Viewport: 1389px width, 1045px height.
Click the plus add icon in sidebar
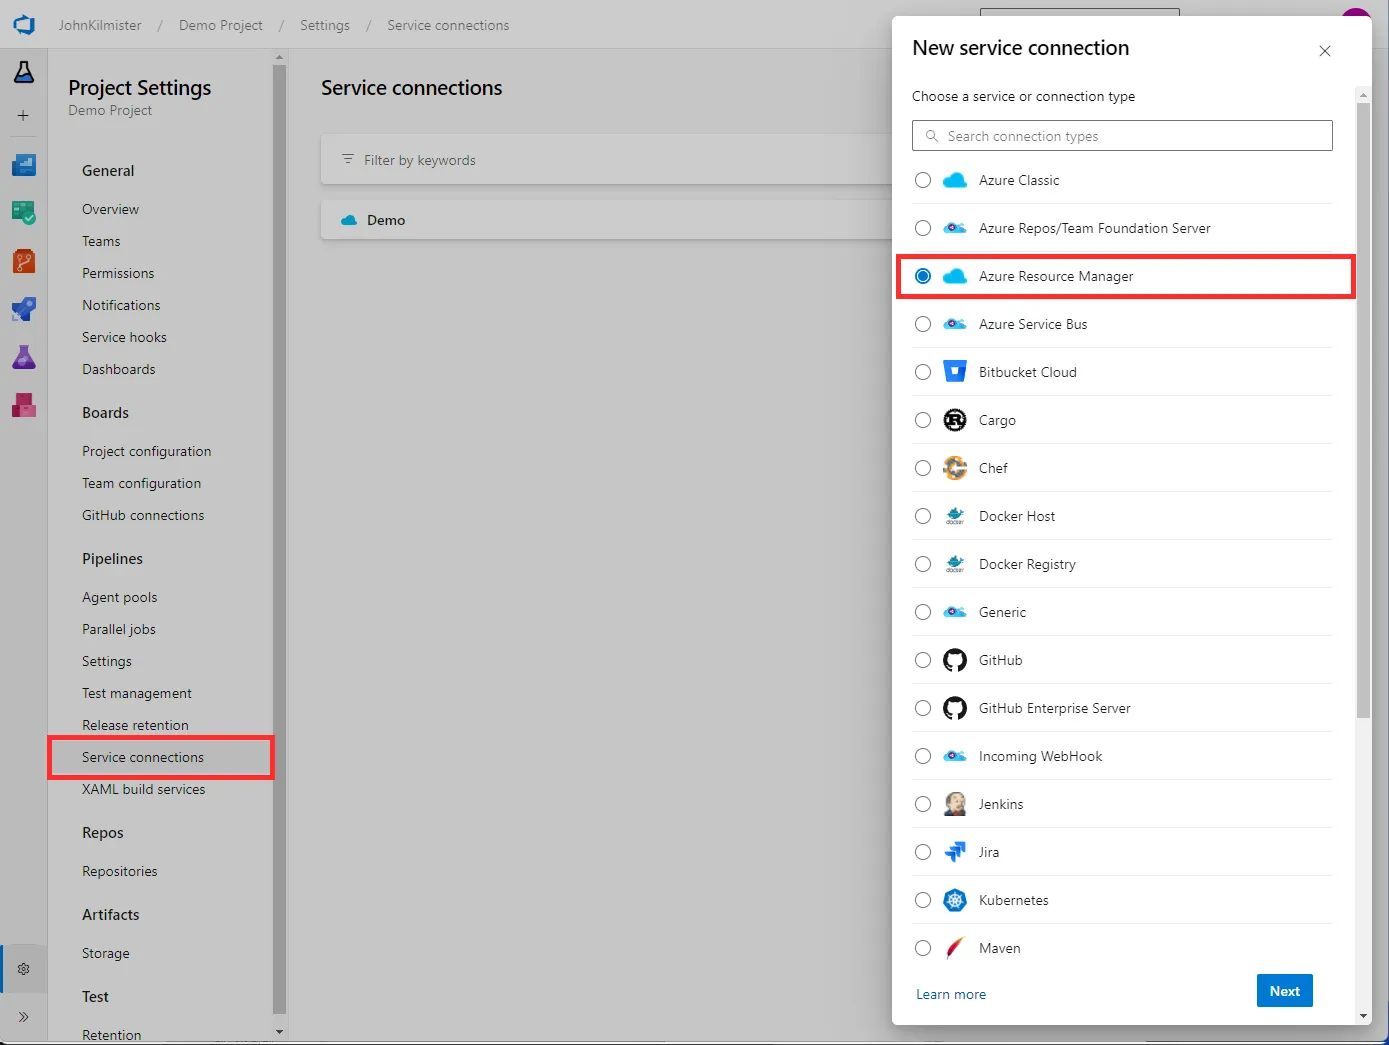[24, 116]
